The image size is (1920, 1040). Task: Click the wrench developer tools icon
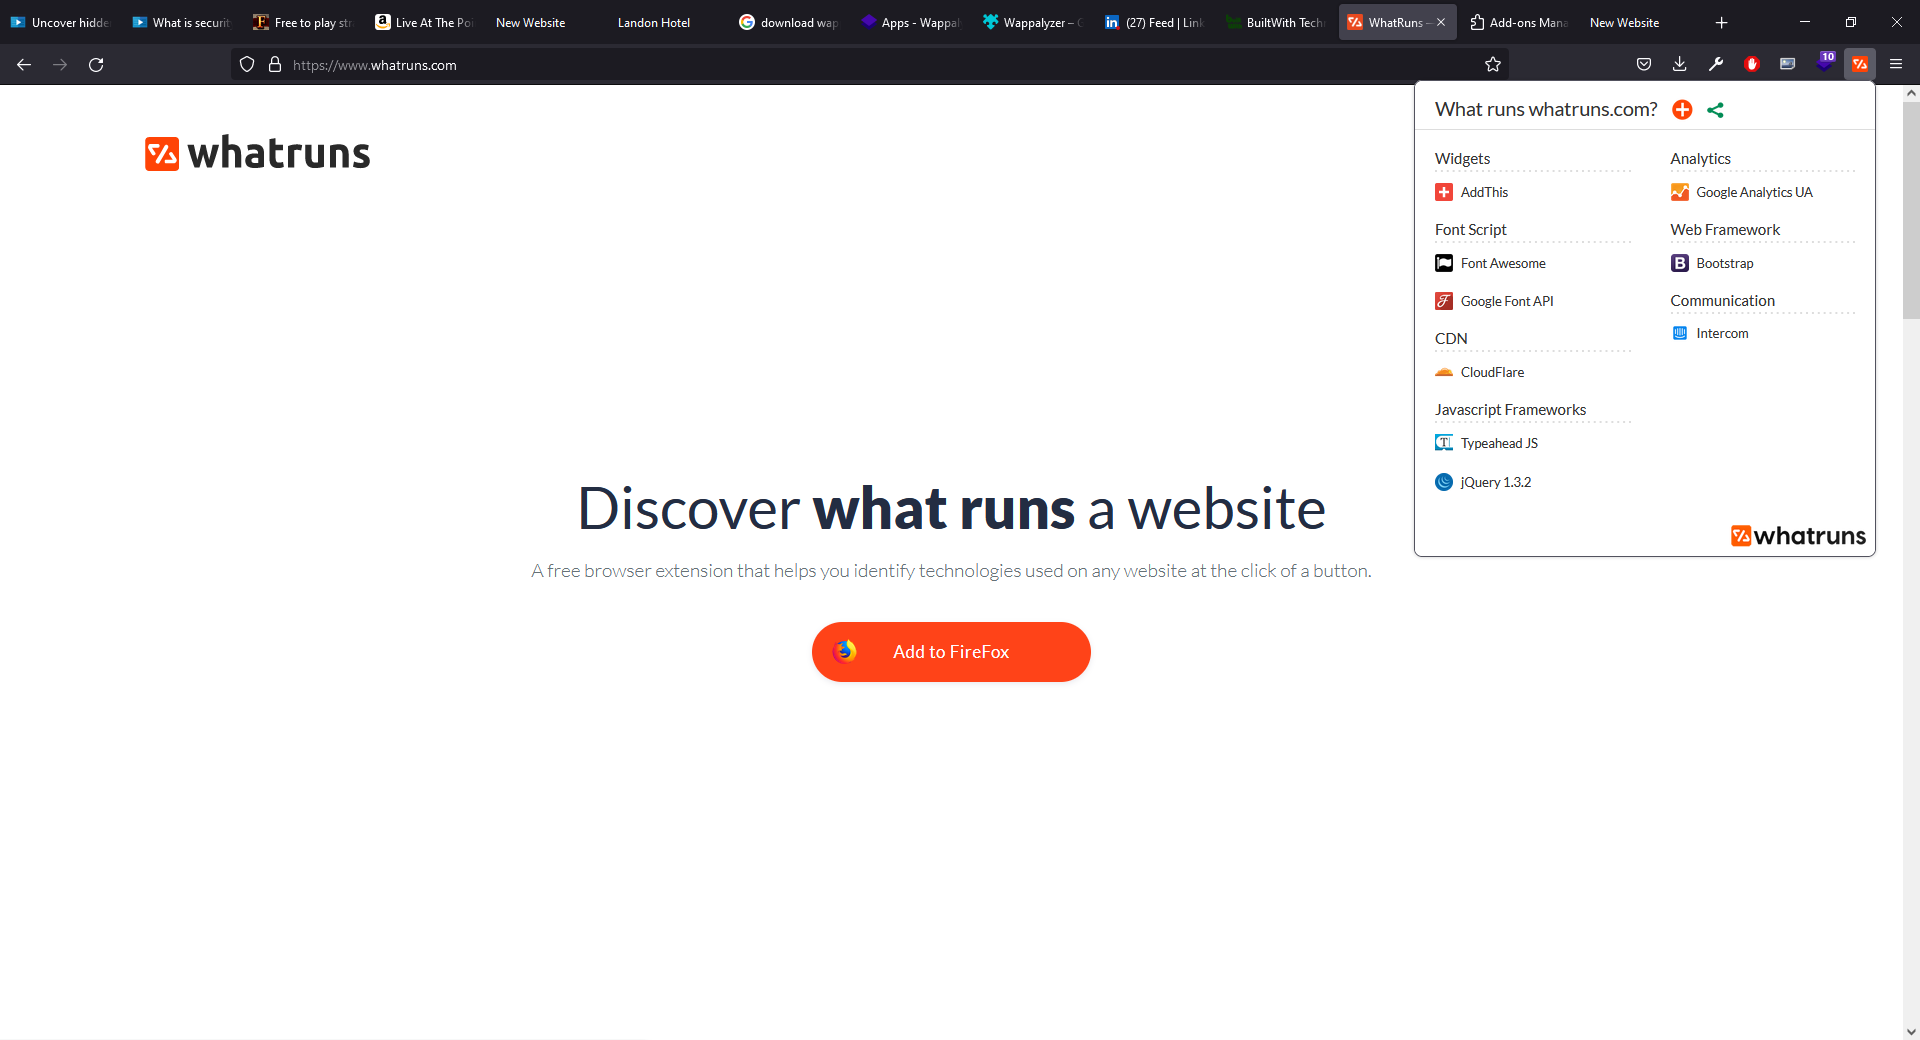[x=1716, y=65]
